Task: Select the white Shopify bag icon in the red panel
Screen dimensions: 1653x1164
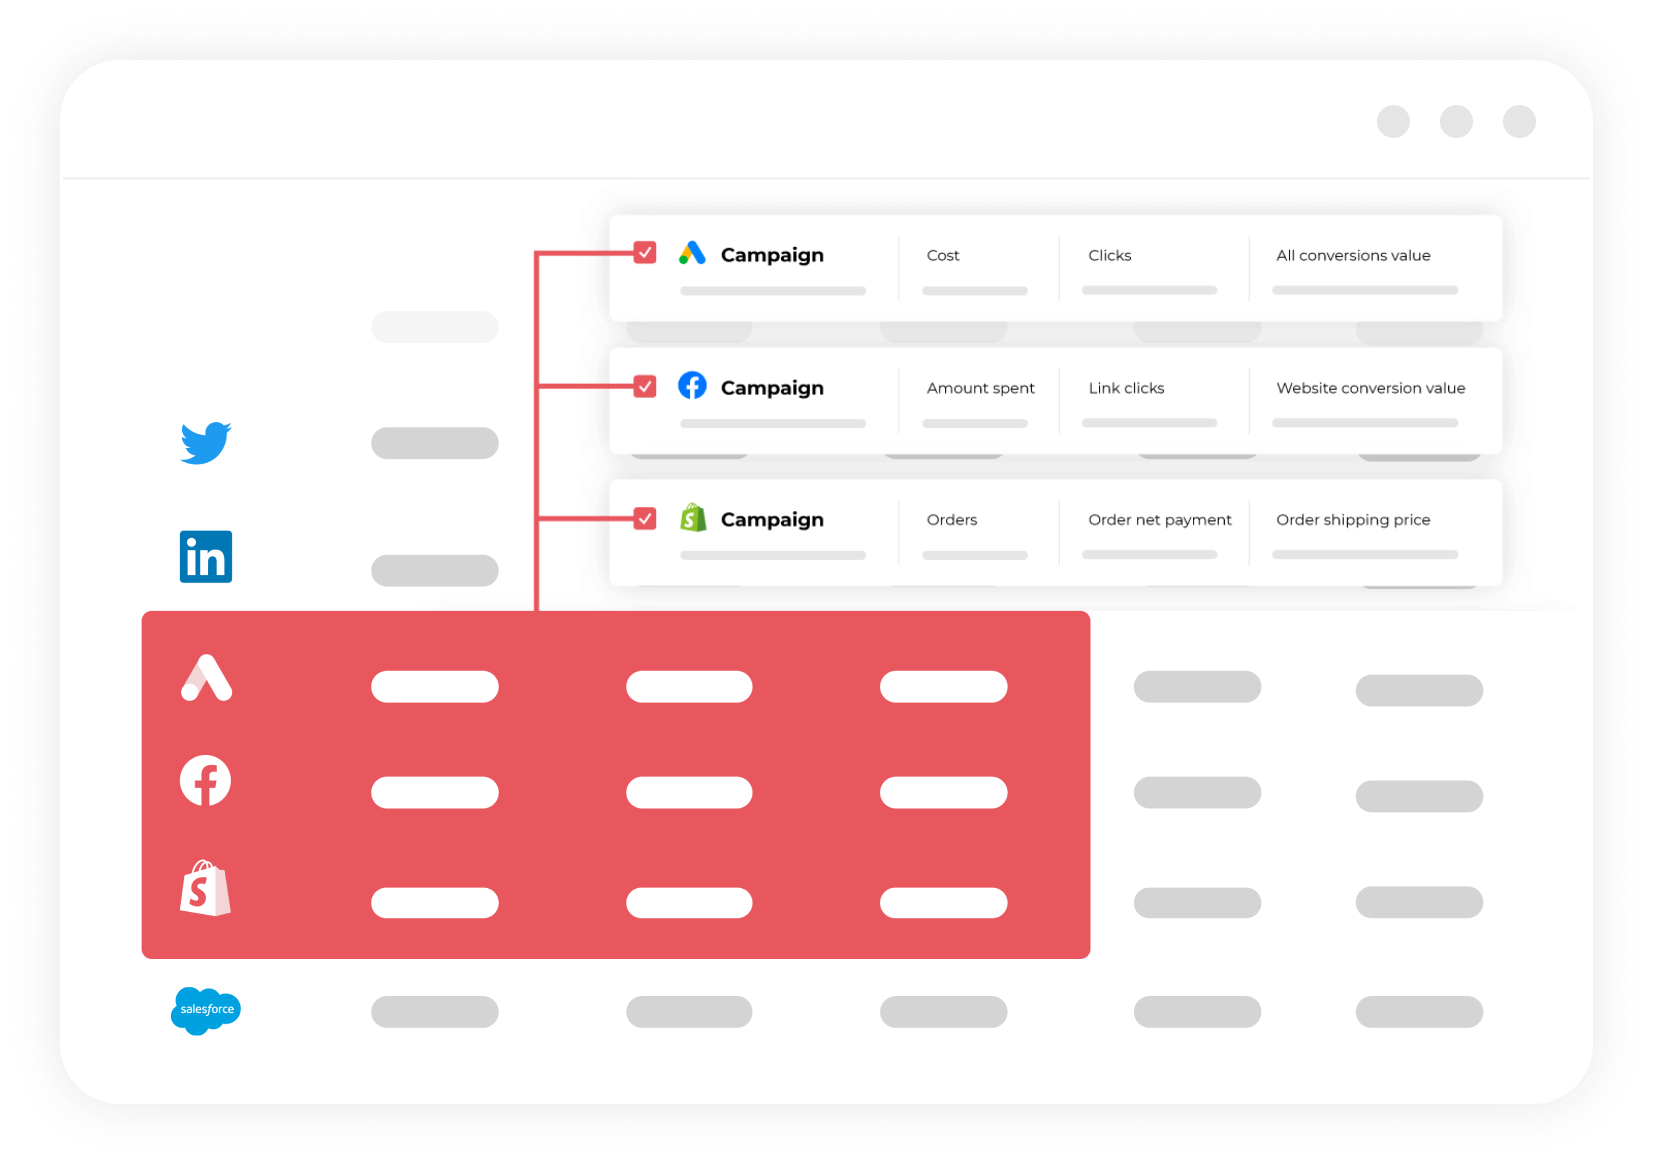Action: coord(205,888)
